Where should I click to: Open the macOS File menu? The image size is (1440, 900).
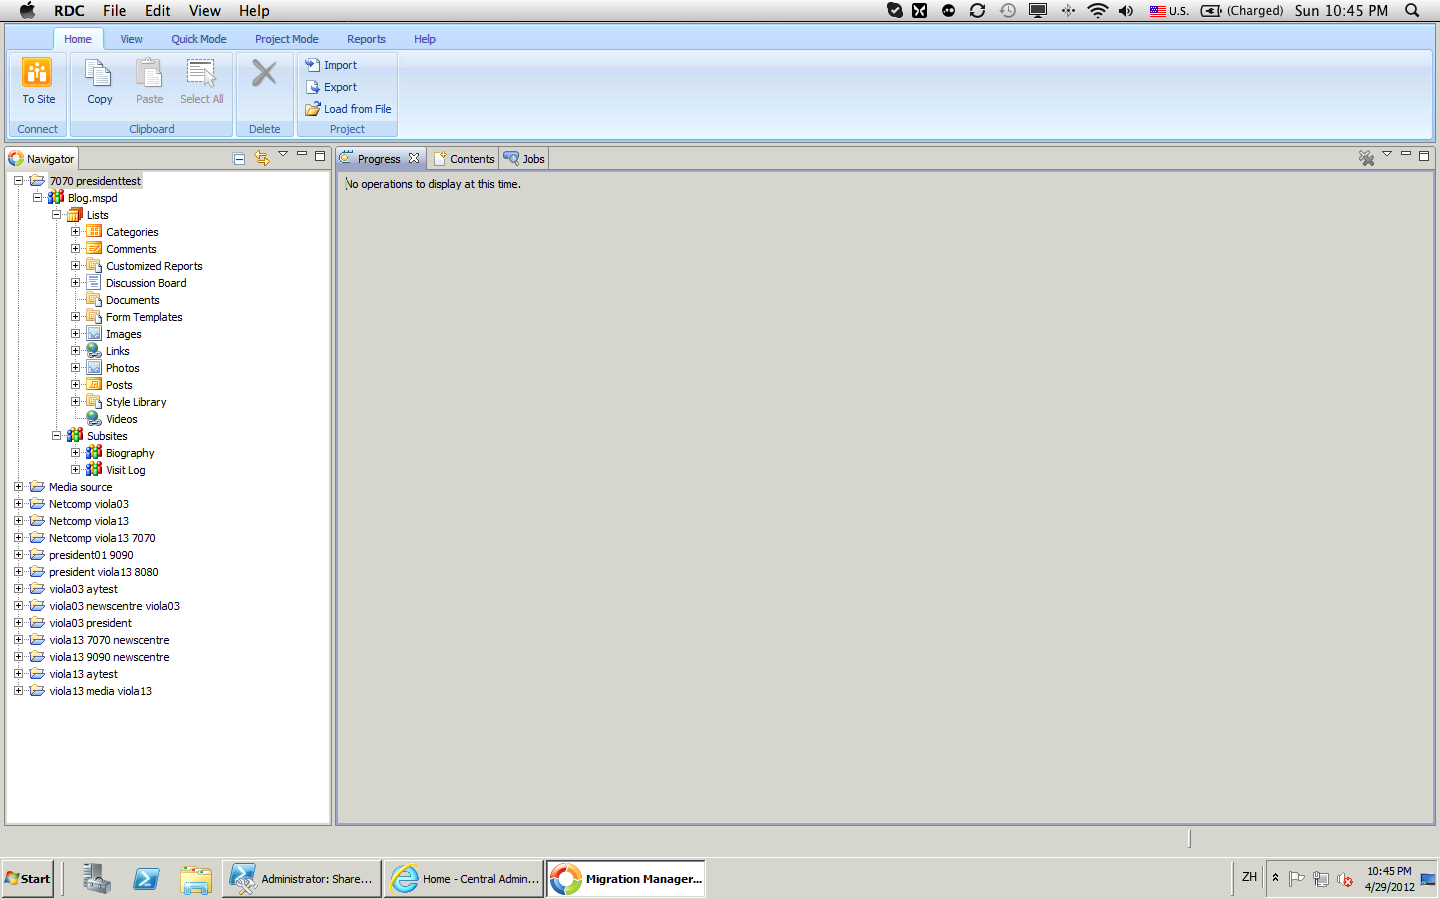click(x=115, y=11)
